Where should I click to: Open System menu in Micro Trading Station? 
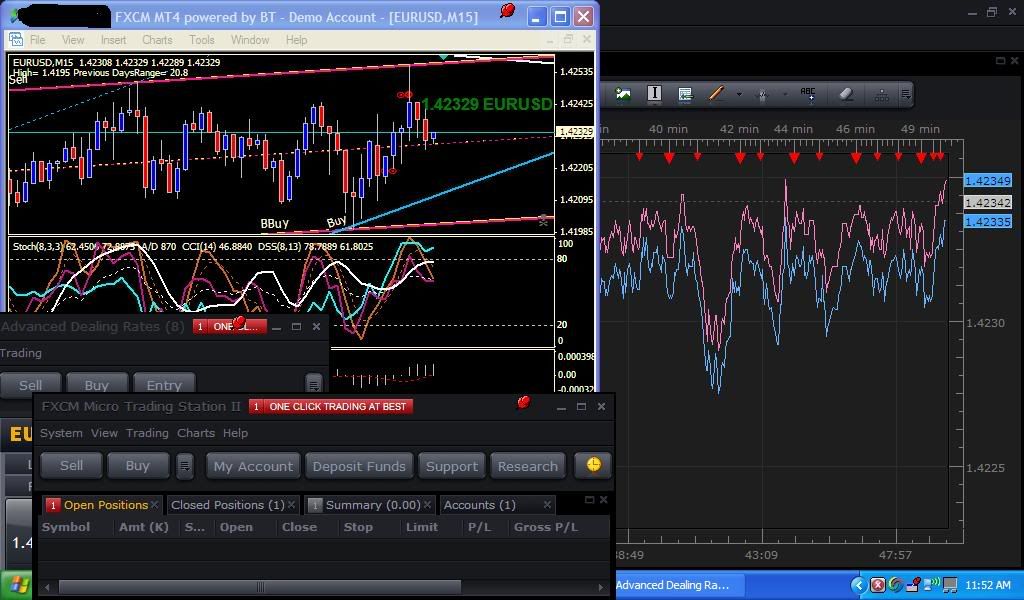61,433
